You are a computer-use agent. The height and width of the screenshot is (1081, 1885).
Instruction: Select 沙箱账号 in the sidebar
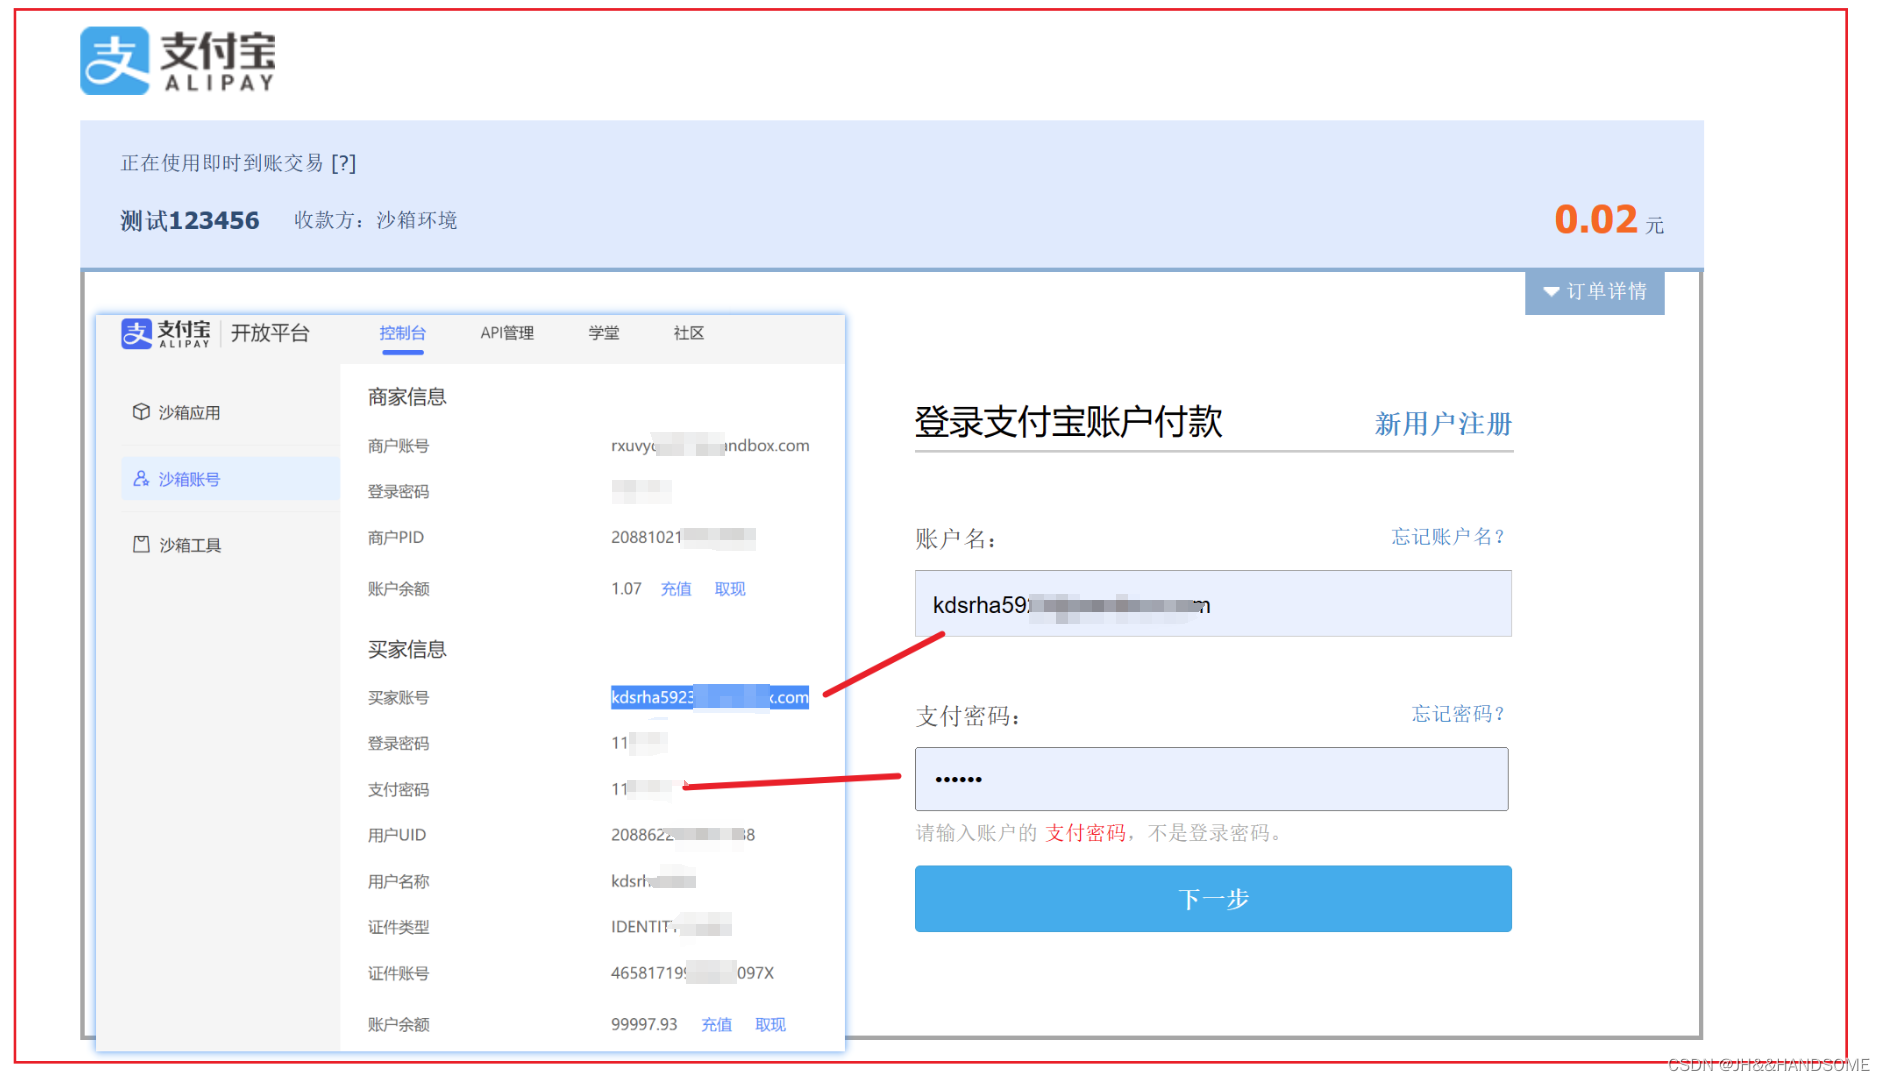tap(231, 479)
